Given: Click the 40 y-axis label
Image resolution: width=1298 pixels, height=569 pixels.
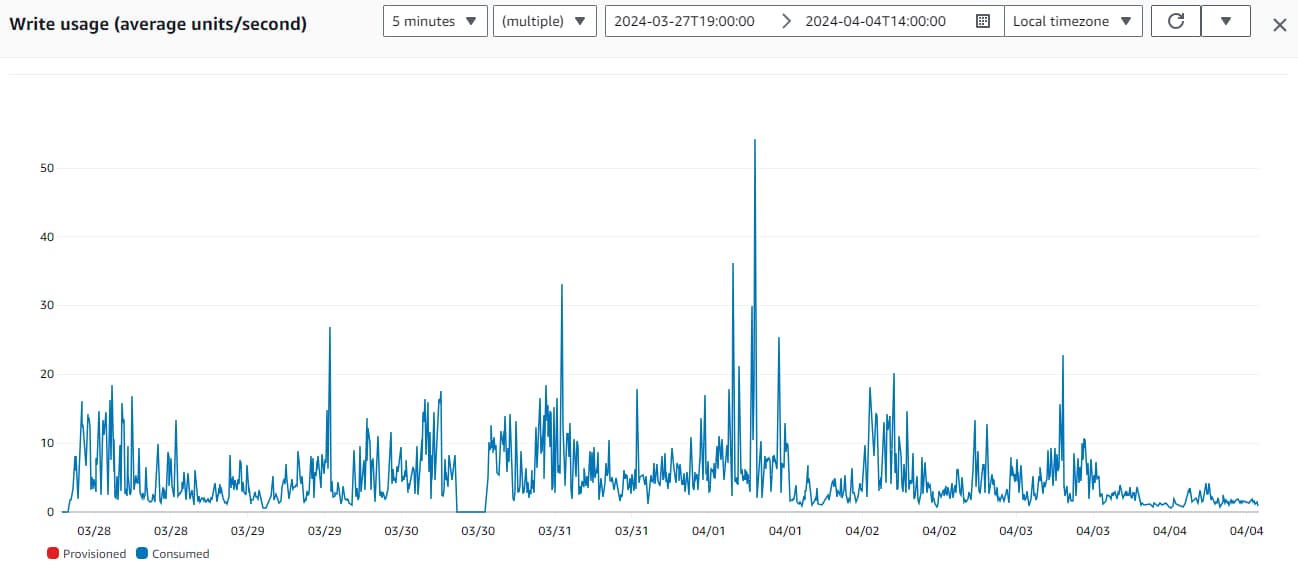Looking at the screenshot, I should 45,237.
